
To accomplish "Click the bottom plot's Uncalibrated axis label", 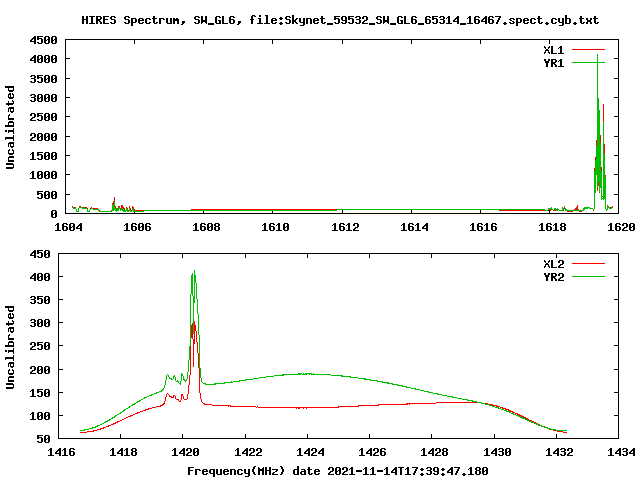I will (10, 347).
